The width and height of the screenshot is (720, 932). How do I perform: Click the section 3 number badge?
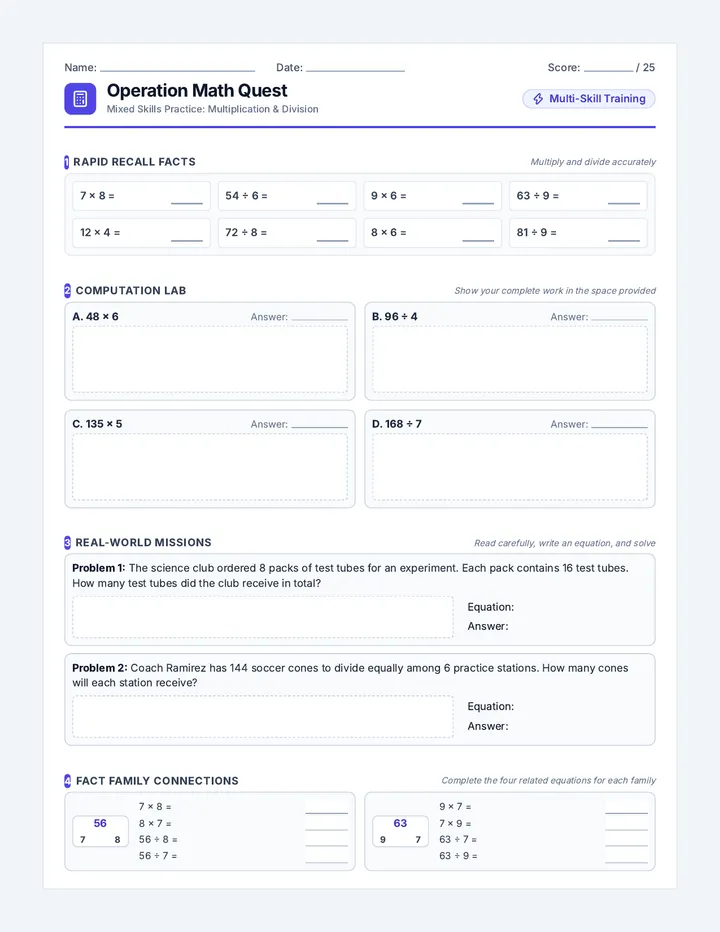click(x=67, y=543)
